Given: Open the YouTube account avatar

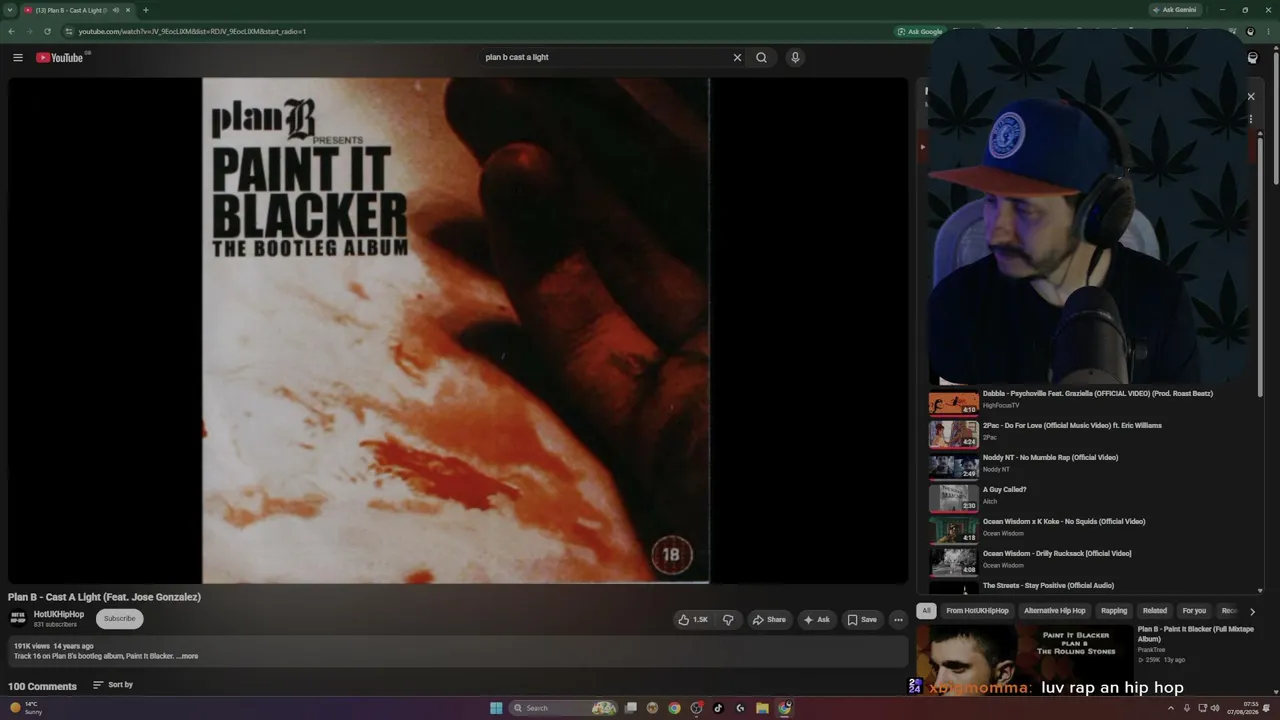Looking at the screenshot, I should pos(1252,58).
